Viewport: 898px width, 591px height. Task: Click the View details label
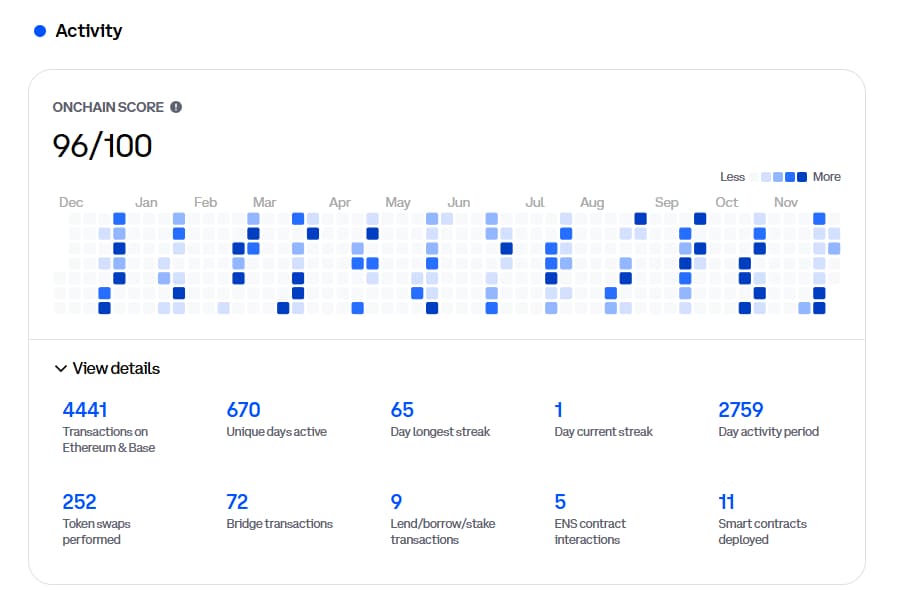pos(116,369)
